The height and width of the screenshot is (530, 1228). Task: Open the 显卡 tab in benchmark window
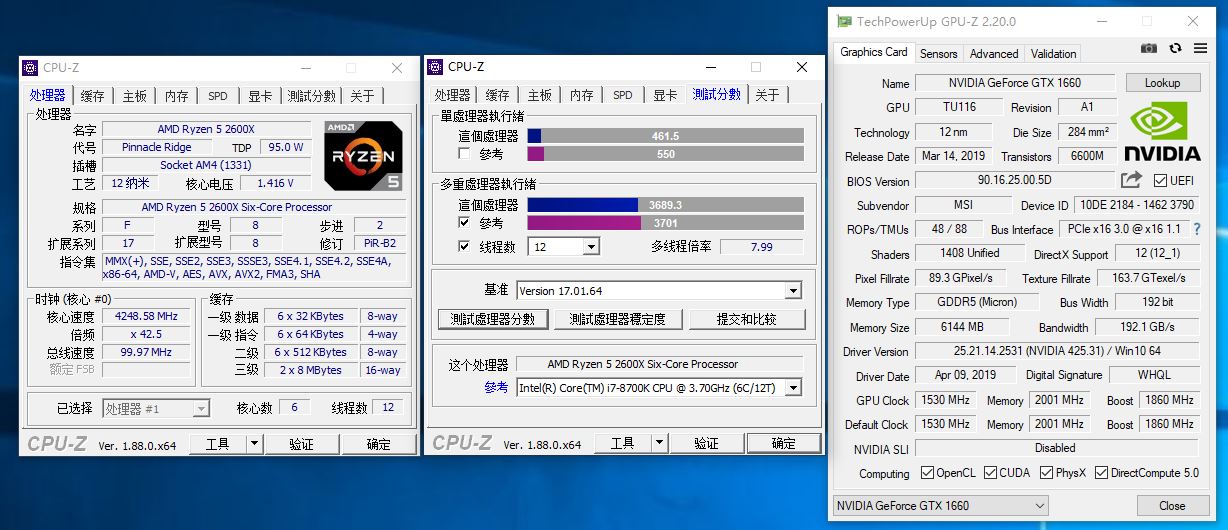[x=665, y=95]
